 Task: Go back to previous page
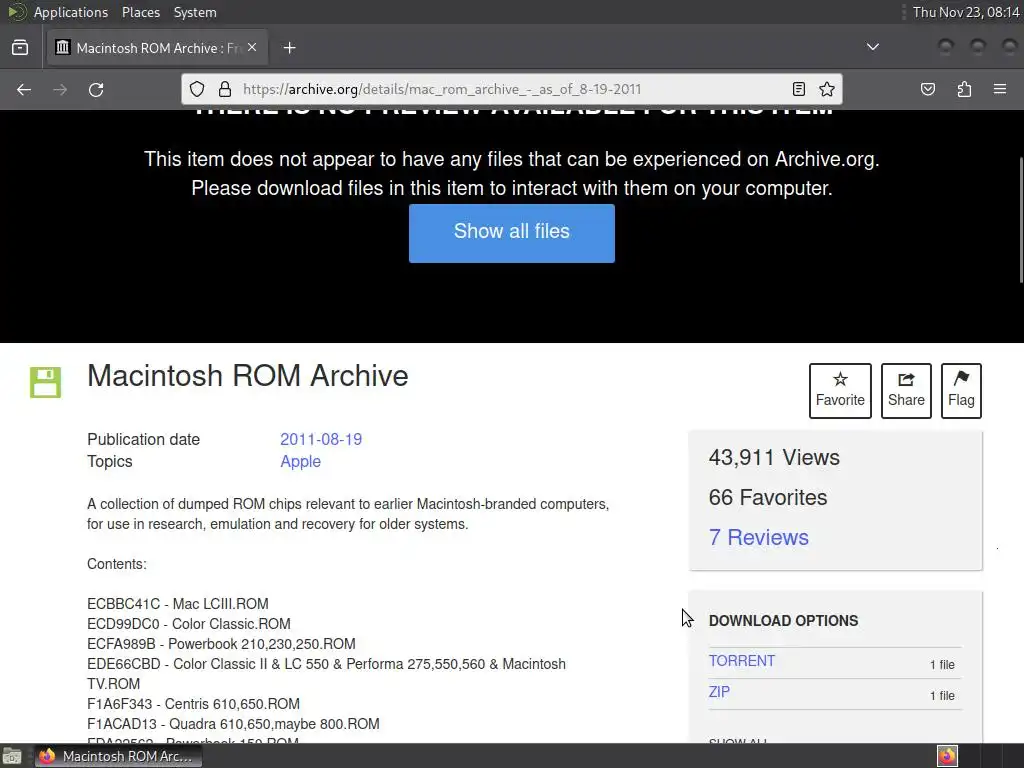(24, 89)
